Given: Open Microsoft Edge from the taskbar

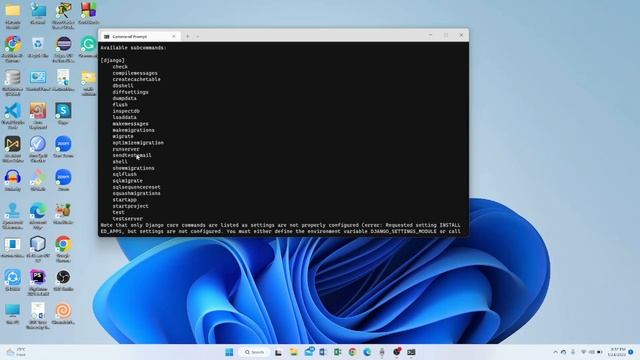Looking at the screenshot, I should click(x=367, y=352).
